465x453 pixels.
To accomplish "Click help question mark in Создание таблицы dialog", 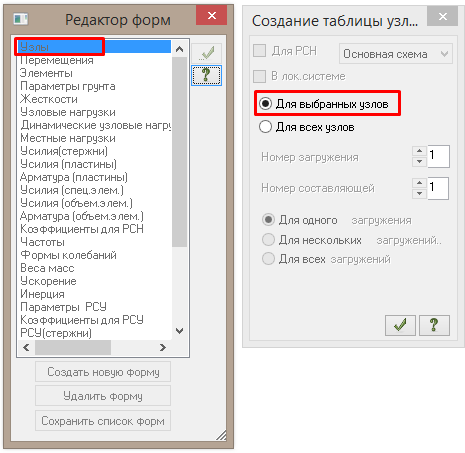I will point(434,325).
